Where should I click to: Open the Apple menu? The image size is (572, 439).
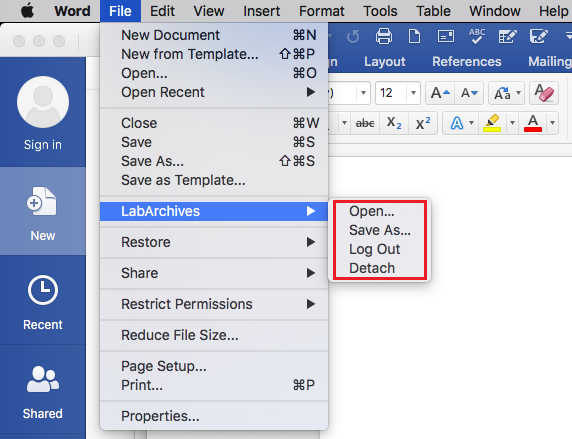(27, 11)
